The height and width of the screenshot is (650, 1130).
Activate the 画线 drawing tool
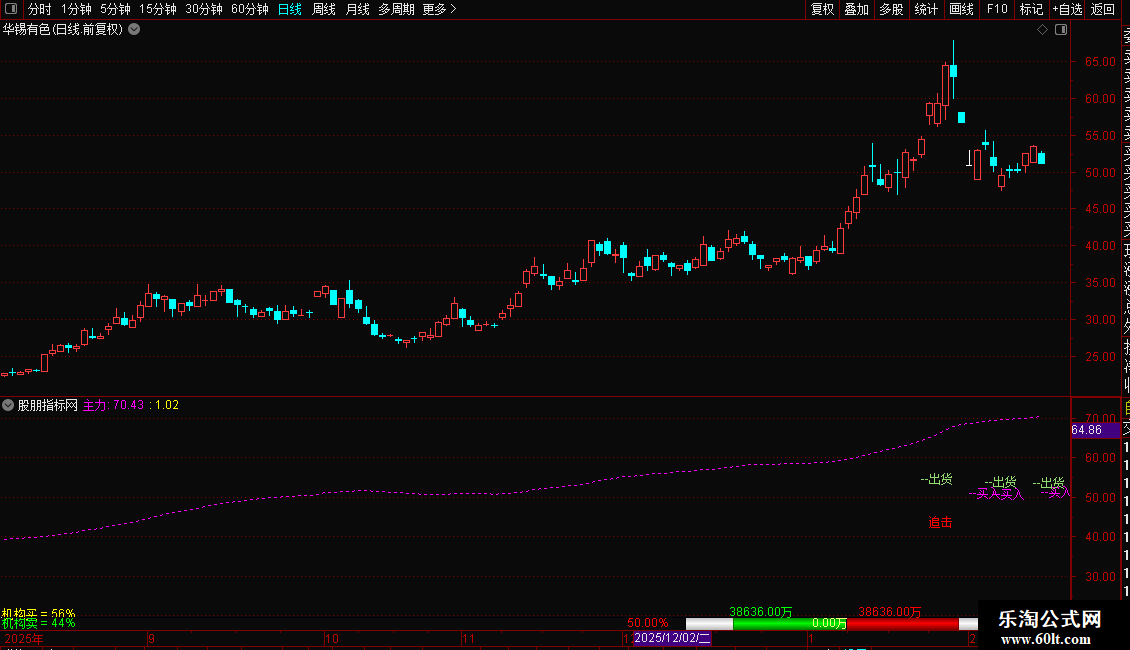pos(961,9)
